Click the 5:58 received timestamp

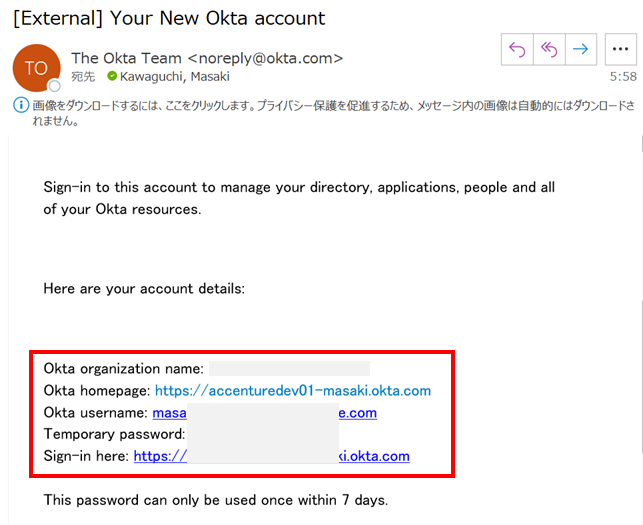pos(622,76)
